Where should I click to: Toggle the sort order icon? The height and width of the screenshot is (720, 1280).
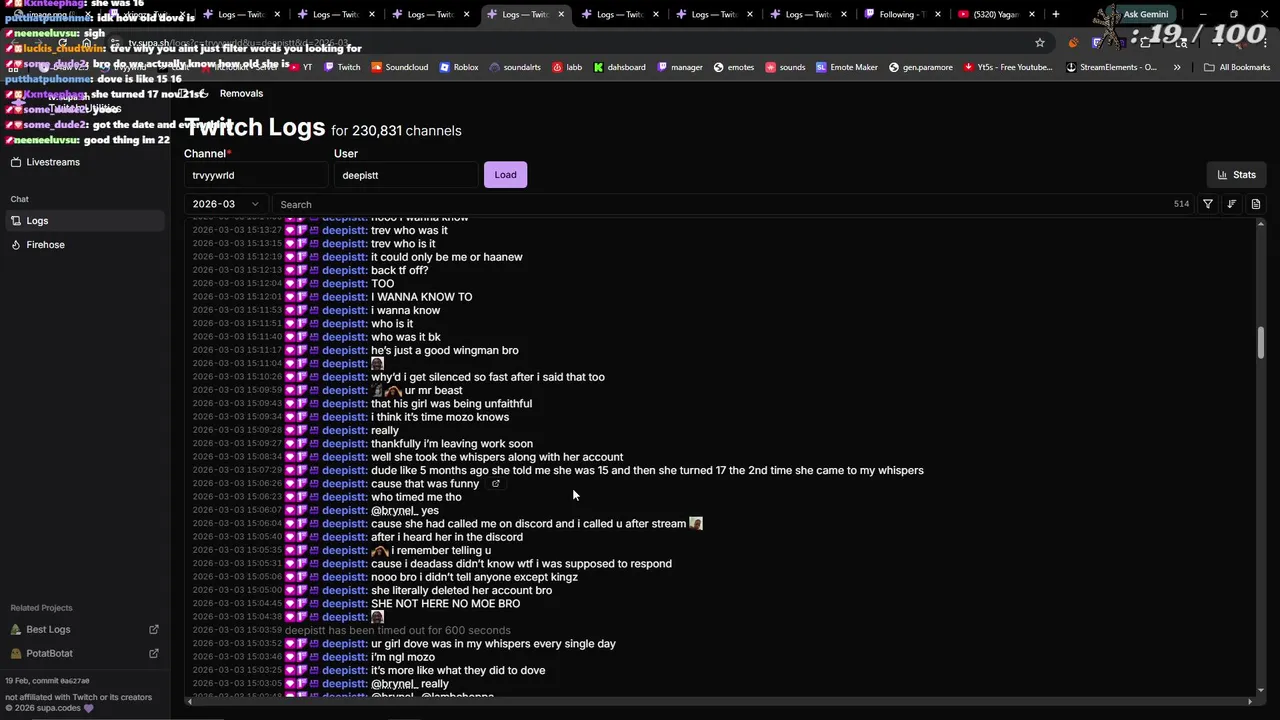[x=1232, y=204]
